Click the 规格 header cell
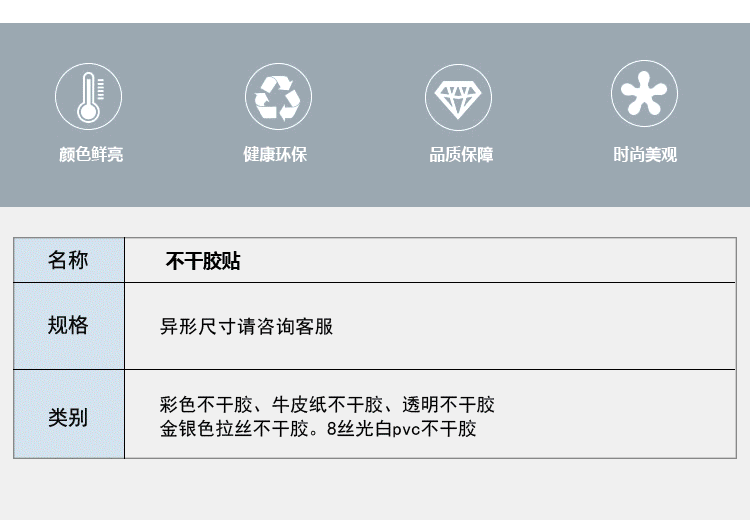Screen dimensions: 750x532 tap(69, 326)
